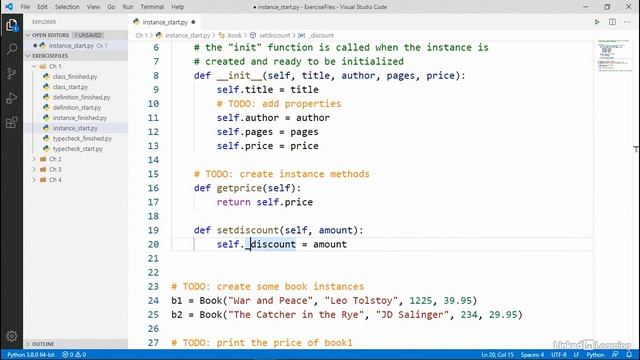Run Python file with play button
The height and width of the screenshot is (360, 640).
(x=597, y=22)
